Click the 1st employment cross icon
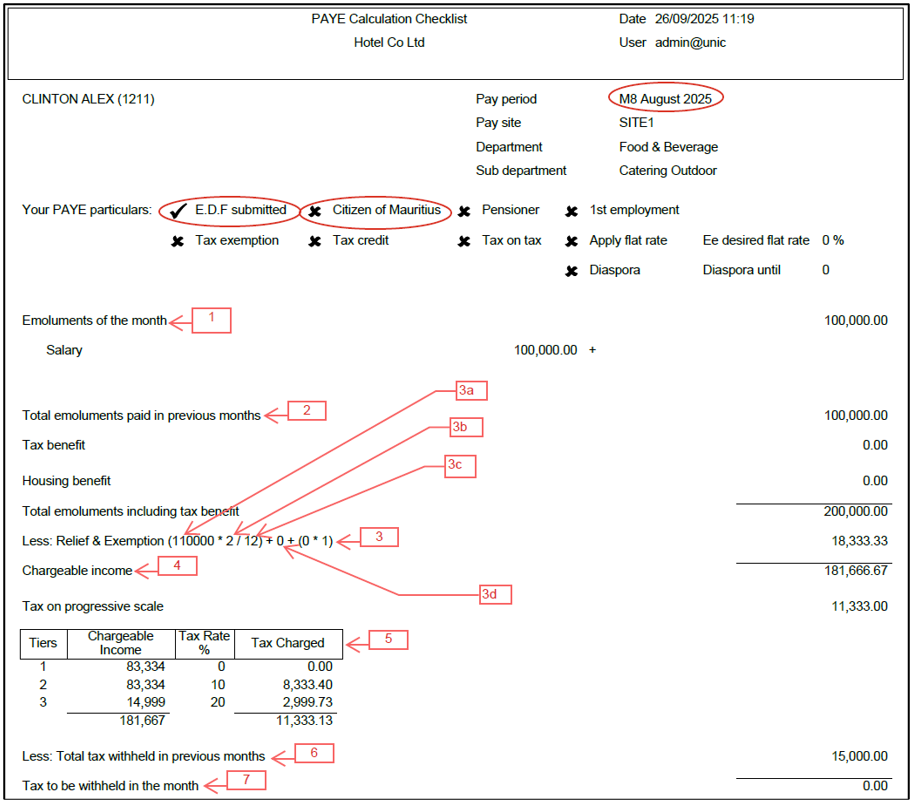The width and height of the screenshot is (911, 802). [571, 211]
